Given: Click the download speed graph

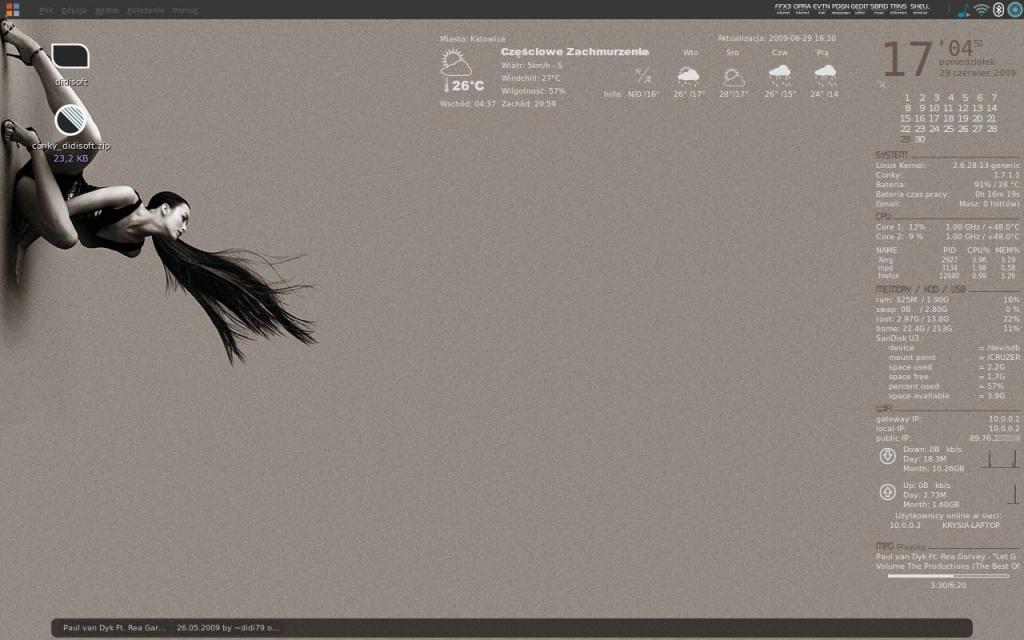Looking at the screenshot, I should (x=1002, y=458).
